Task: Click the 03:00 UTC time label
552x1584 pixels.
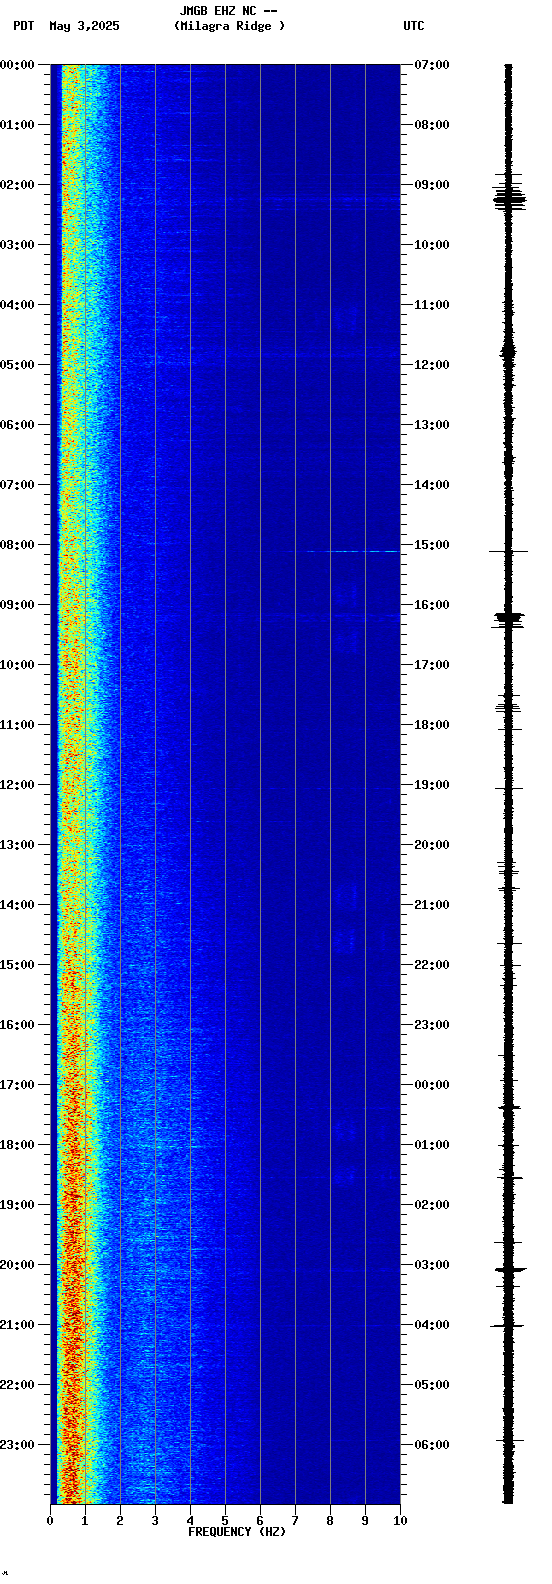Action: pyautogui.click(x=431, y=1265)
